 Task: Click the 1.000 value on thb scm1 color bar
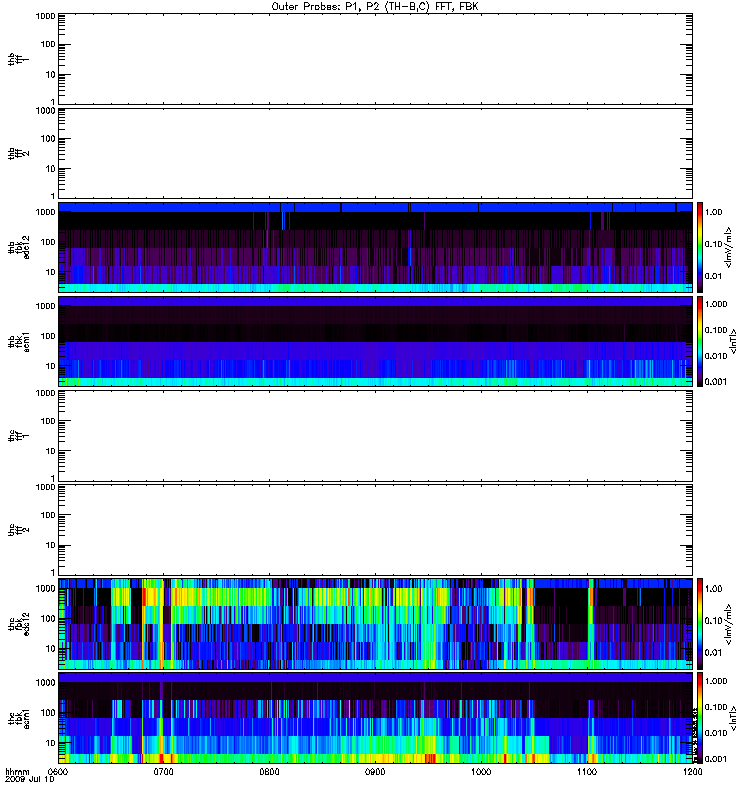click(x=716, y=304)
